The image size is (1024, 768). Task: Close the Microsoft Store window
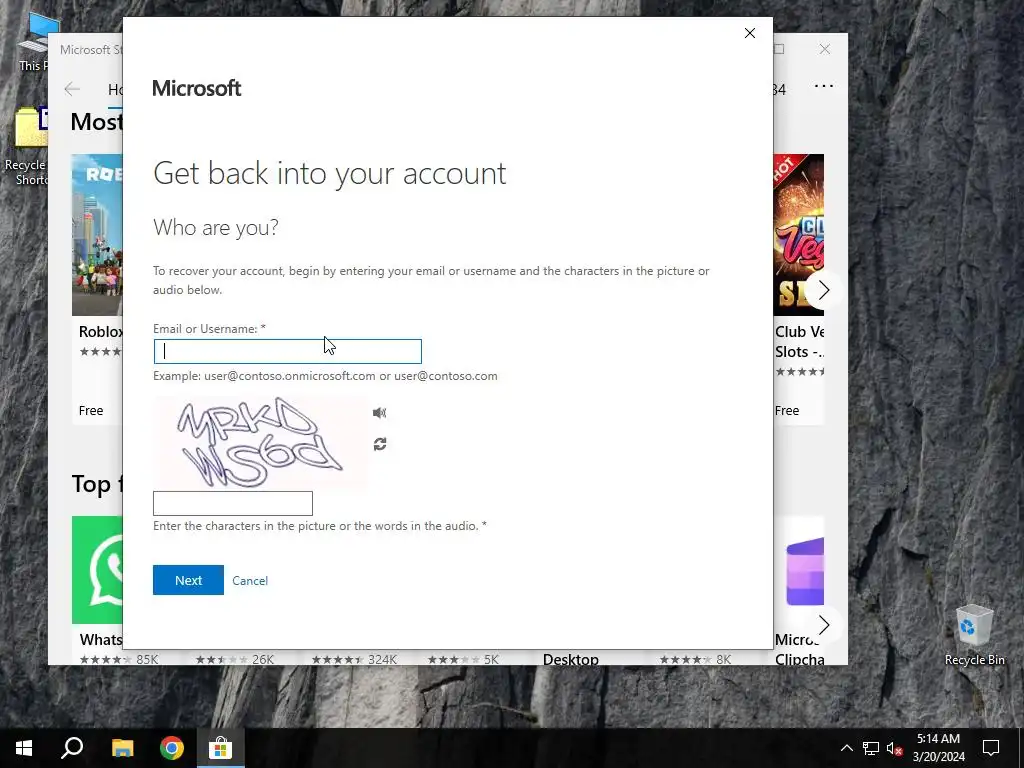pyautogui.click(x=825, y=49)
